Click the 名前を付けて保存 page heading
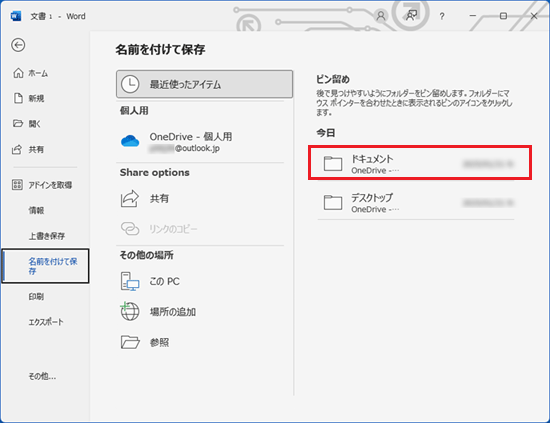This screenshot has width=550, height=423. pos(160,49)
